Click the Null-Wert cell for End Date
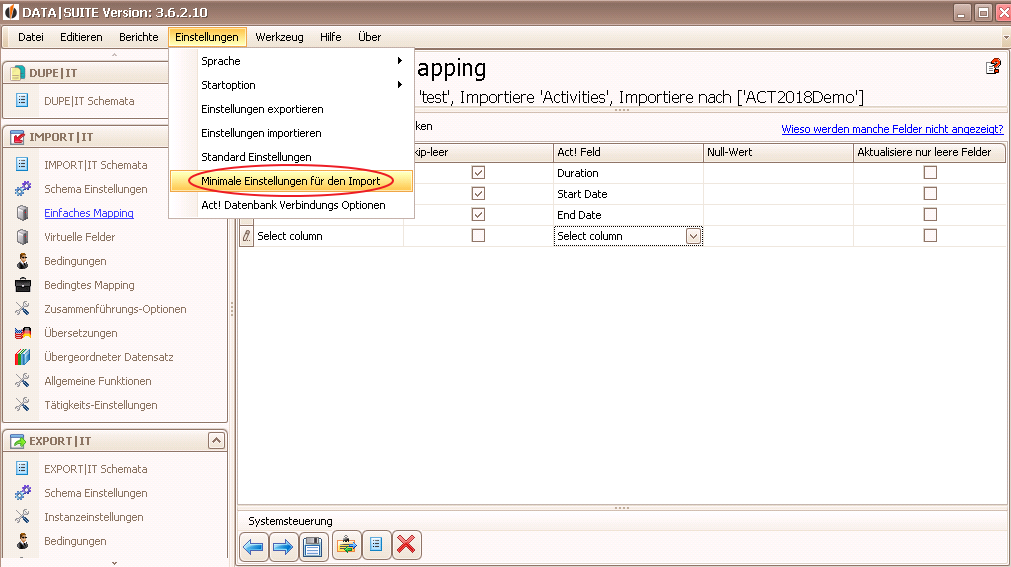1011x567 pixels. pyautogui.click(x=778, y=215)
